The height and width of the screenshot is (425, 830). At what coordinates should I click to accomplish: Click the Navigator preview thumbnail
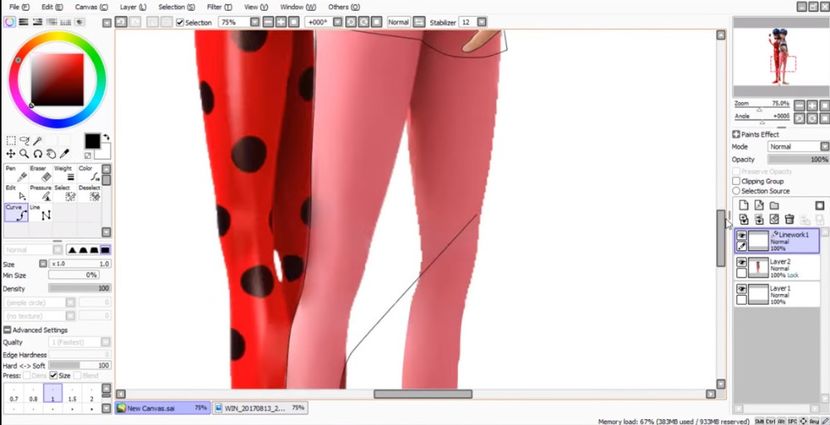click(782, 57)
